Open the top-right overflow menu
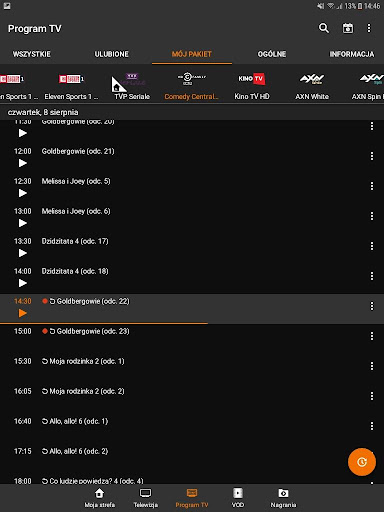The width and height of the screenshot is (384, 512). [369, 28]
